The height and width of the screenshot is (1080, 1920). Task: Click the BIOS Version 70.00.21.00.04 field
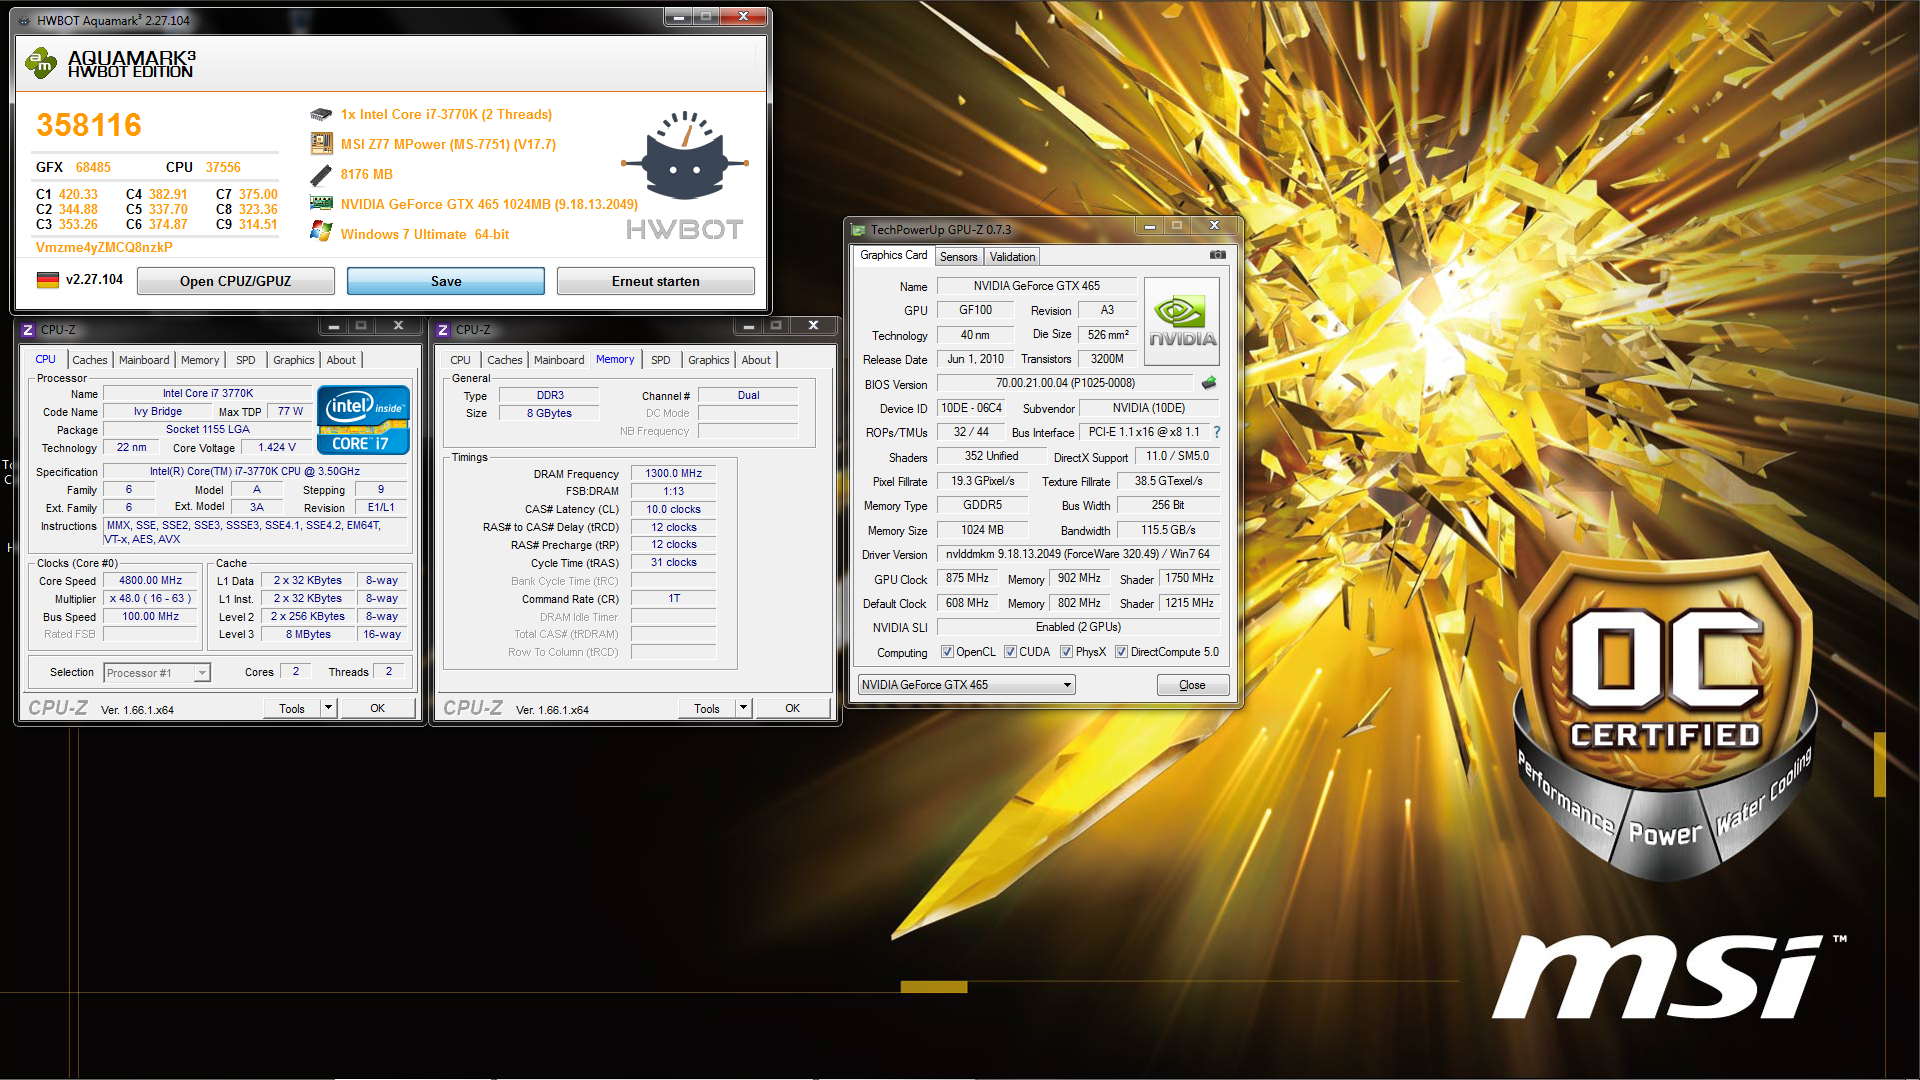pyautogui.click(x=1065, y=383)
